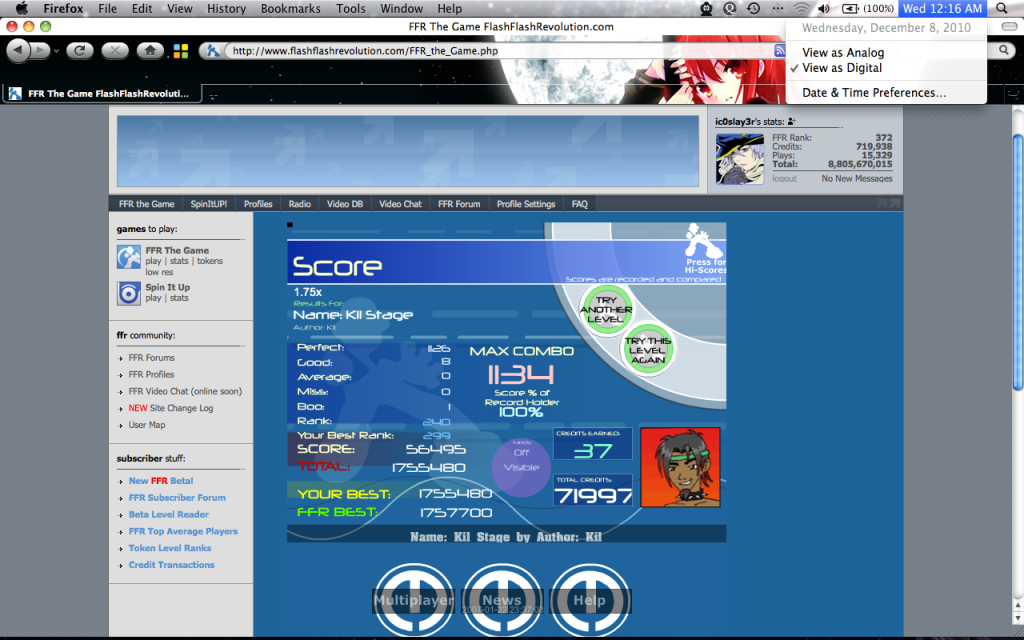Open the back/forward history dropdown arrow
The width and height of the screenshot is (1024, 640).
pyautogui.click(x=57, y=50)
